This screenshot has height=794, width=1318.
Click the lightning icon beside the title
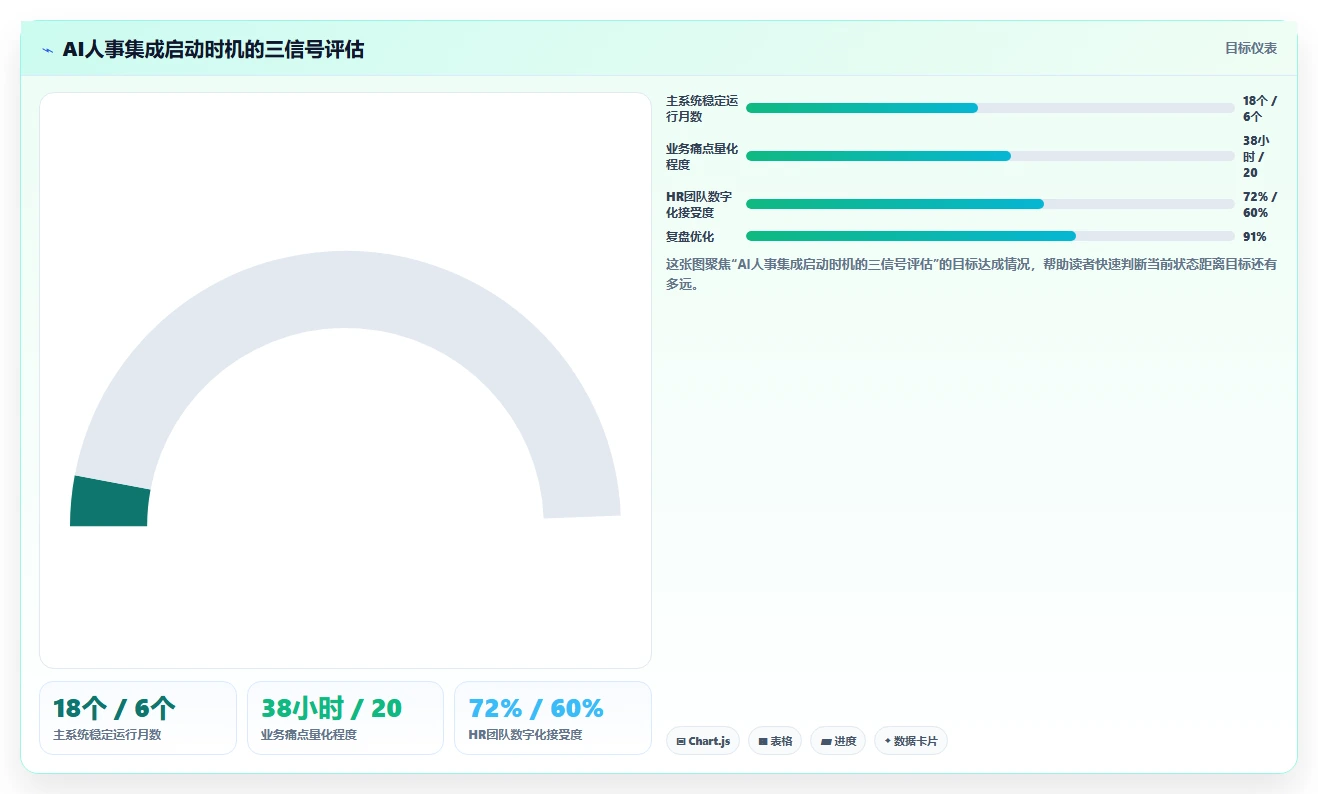(47, 50)
